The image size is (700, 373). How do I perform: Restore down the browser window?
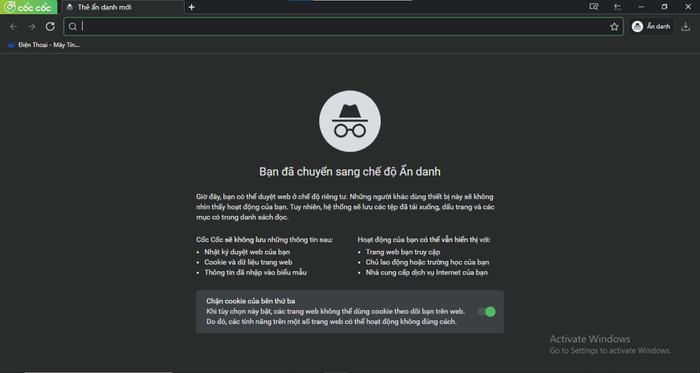tap(664, 7)
